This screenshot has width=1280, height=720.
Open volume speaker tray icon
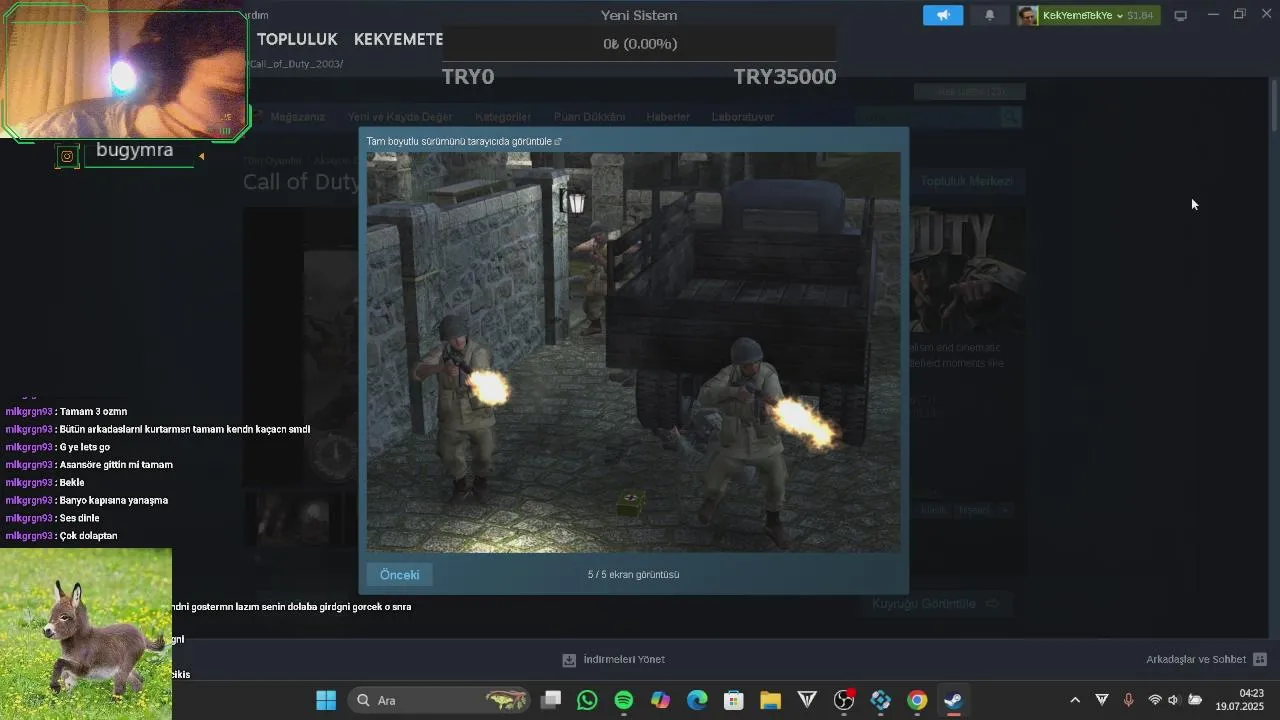click(1174, 700)
